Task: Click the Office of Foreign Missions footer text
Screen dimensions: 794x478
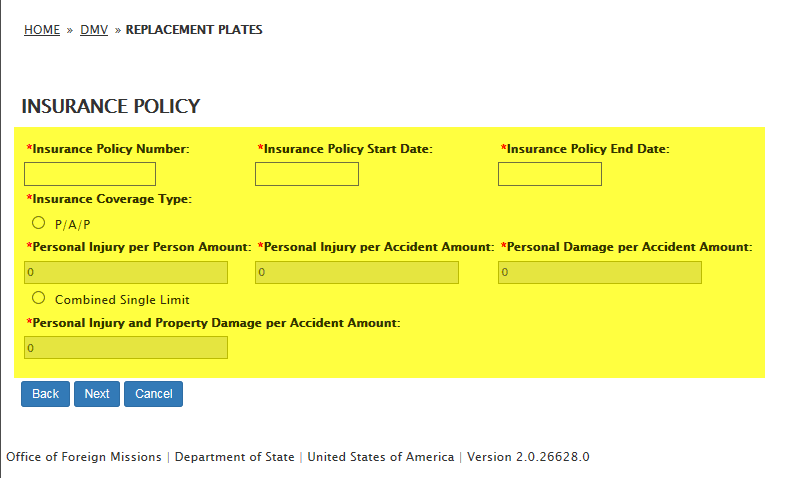Action: click(x=84, y=457)
